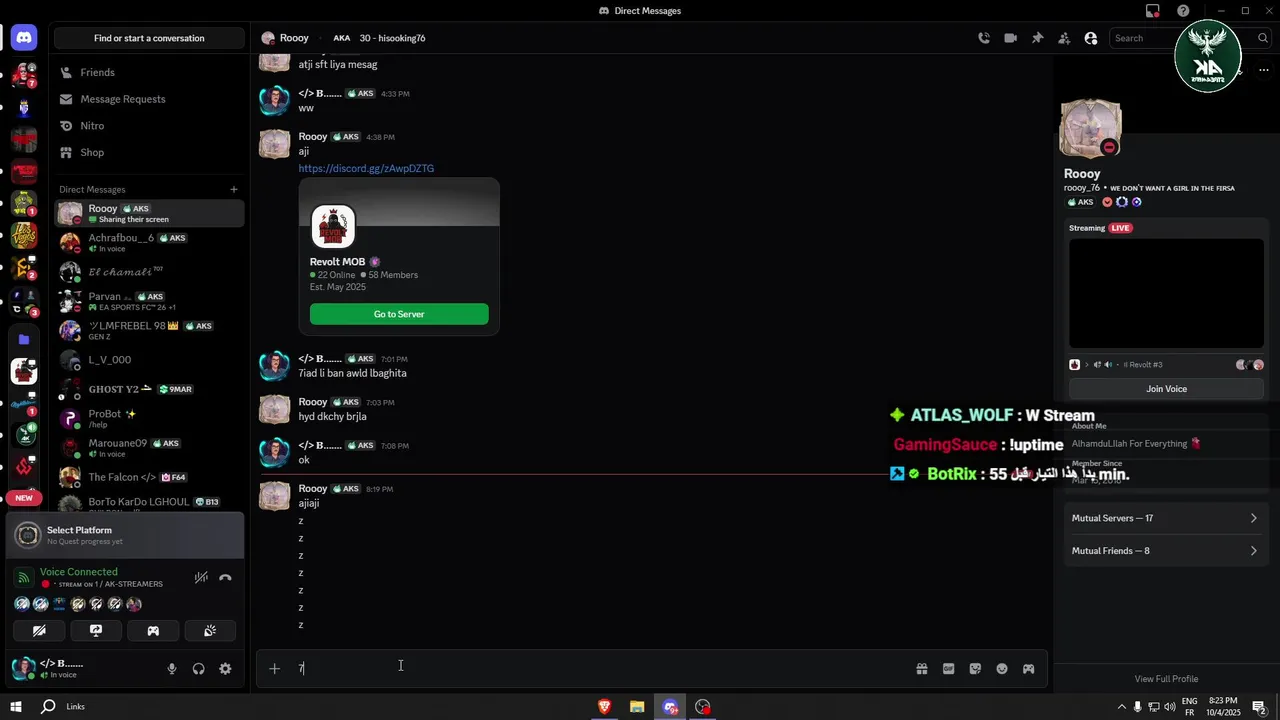Add friends to this DM

[x=1064, y=38]
